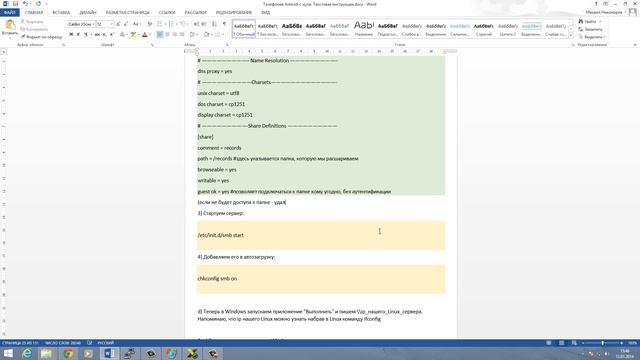Open the change case Aa dropdown
The image size is (640, 360).
tap(137, 24)
